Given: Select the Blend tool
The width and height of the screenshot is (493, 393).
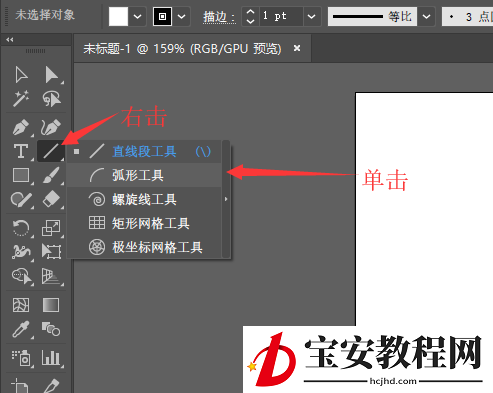Looking at the screenshot, I should click(51, 329).
